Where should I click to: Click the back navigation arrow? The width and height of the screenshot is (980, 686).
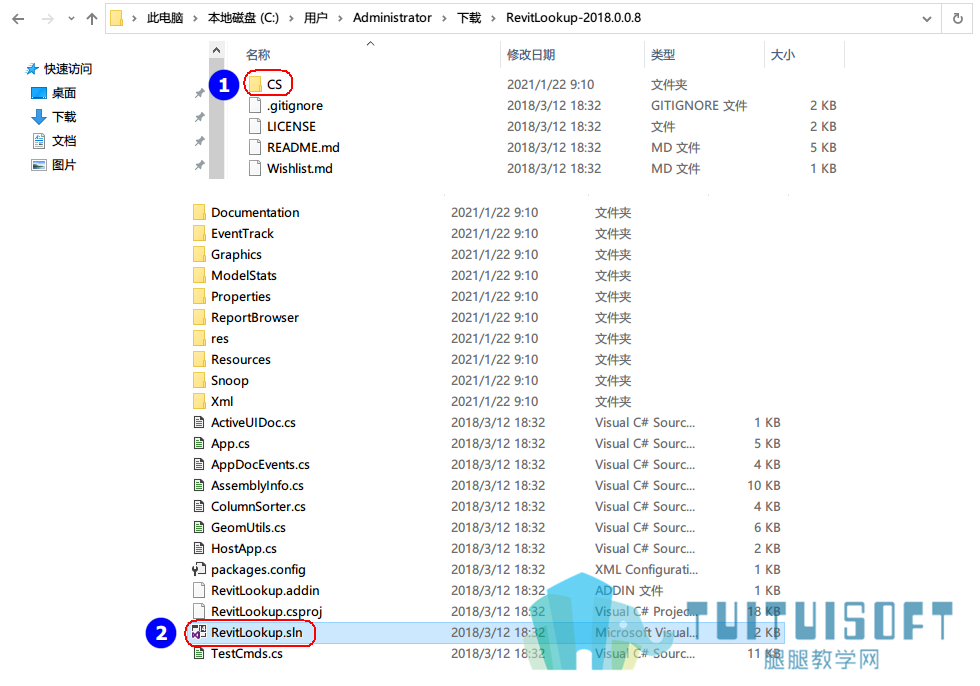[x=18, y=19]
